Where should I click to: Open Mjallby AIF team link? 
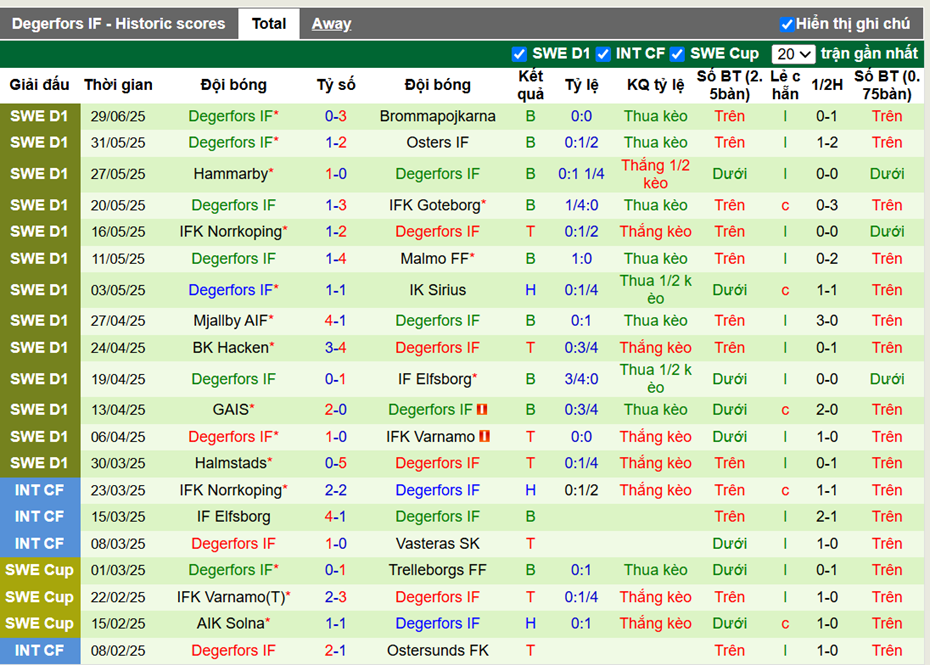click(231, 320)
